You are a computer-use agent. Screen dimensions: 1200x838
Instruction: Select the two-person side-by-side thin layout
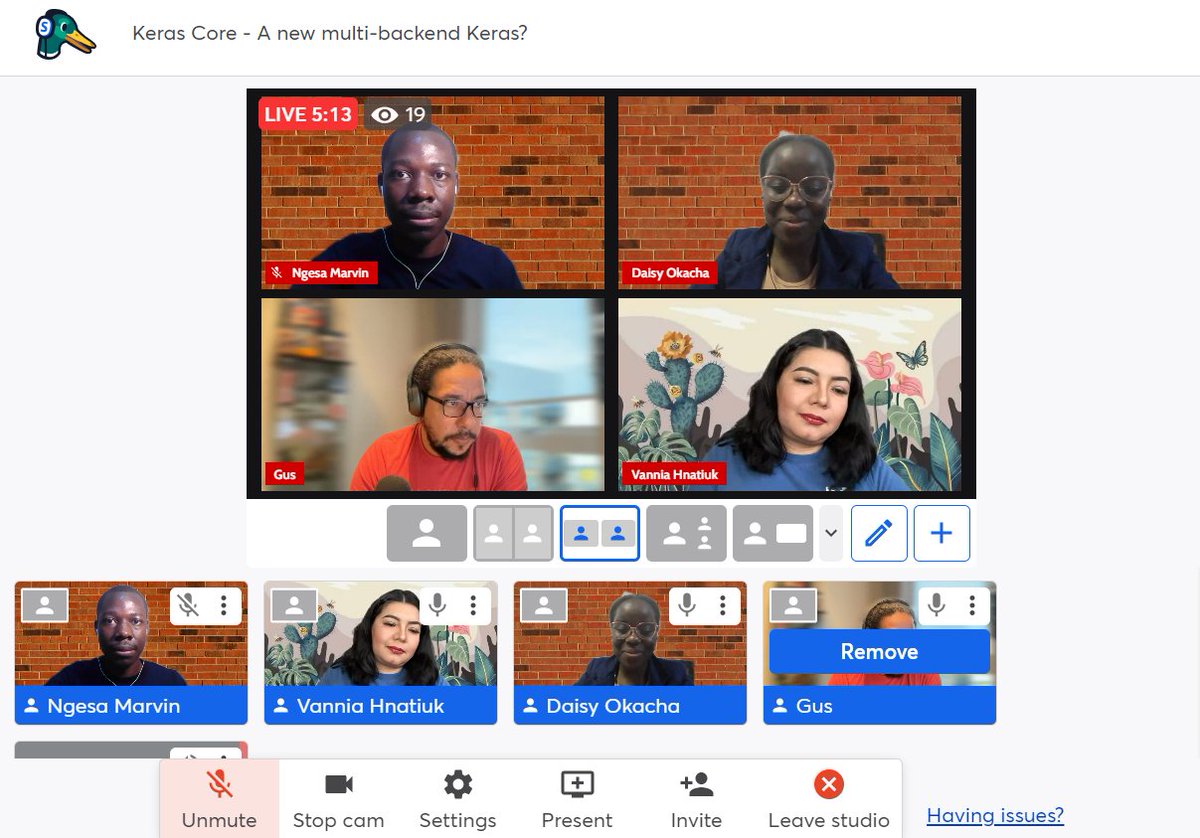click(513, 533)
